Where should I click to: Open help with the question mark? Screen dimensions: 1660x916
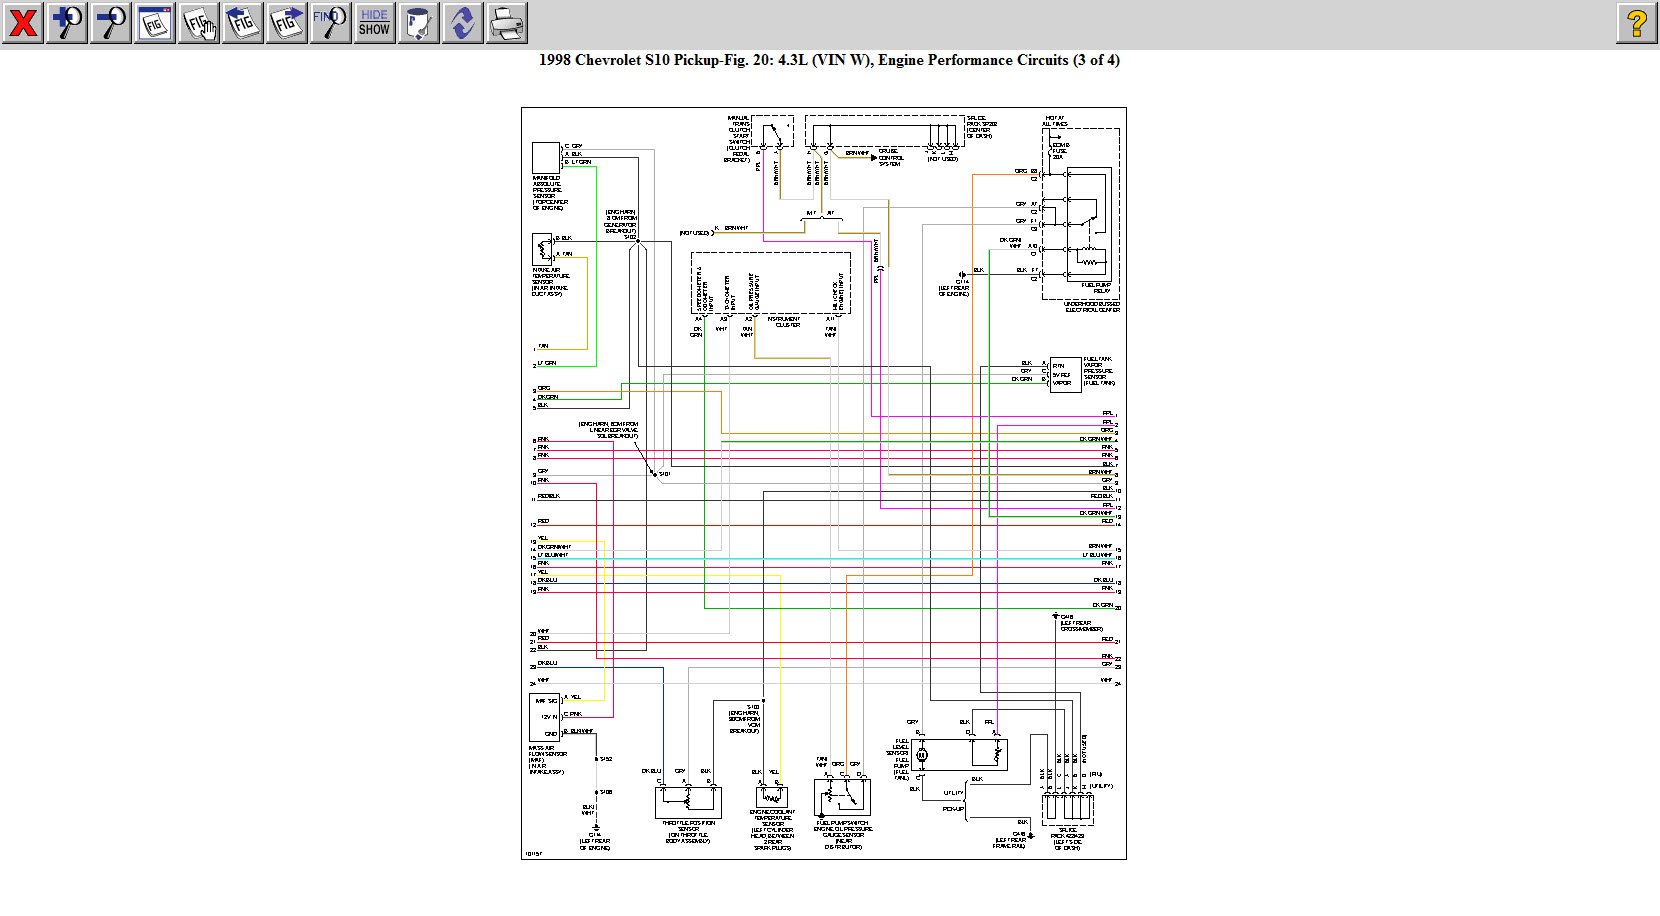(1636, 22)
